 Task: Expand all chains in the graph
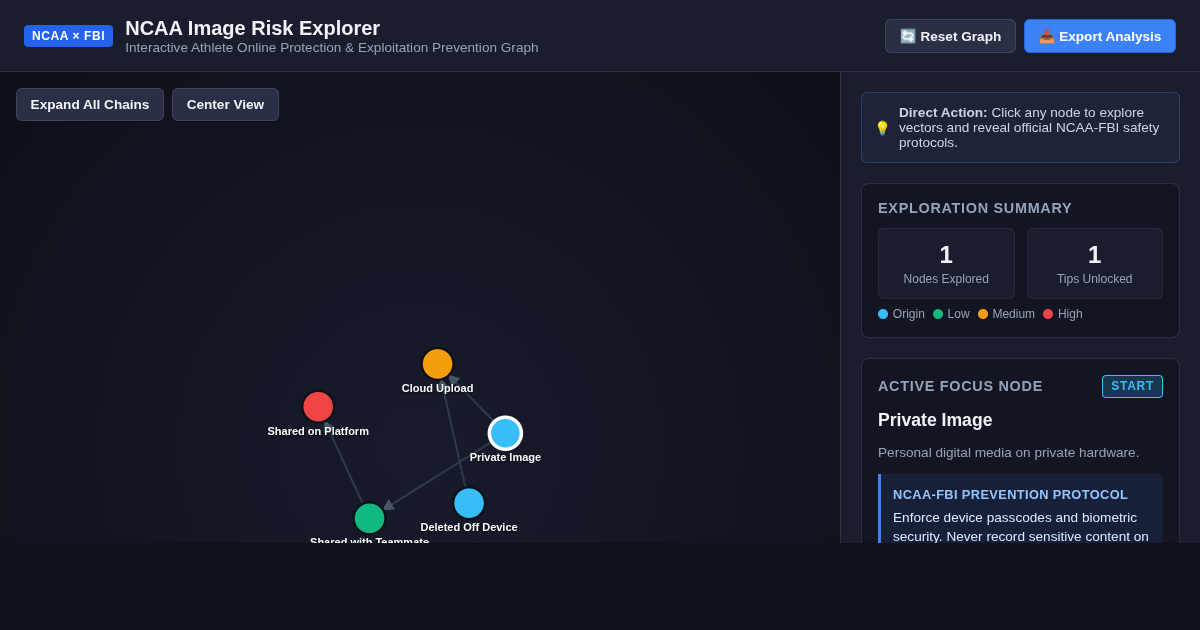pyautogui.click(x=90, y=104)
